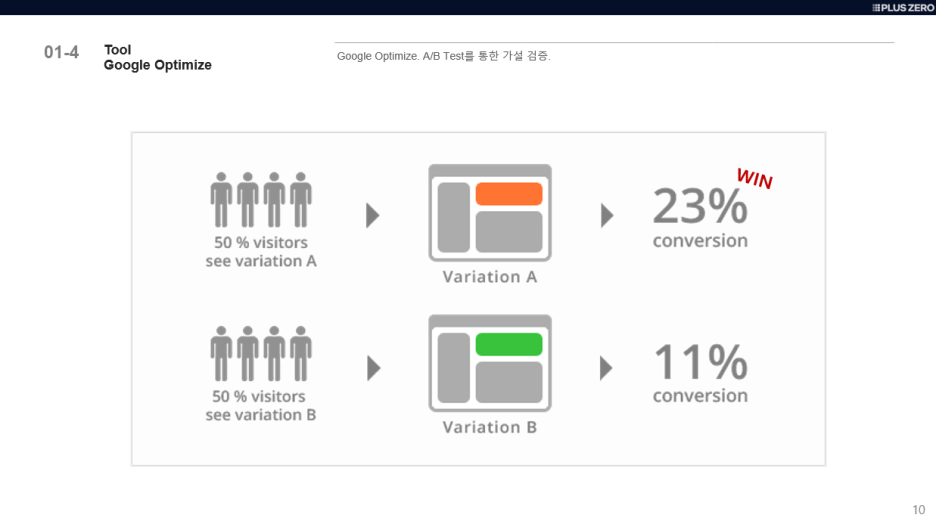Click the orange block in Variation A
Screen dimensions: 936x524
(508, 194)
